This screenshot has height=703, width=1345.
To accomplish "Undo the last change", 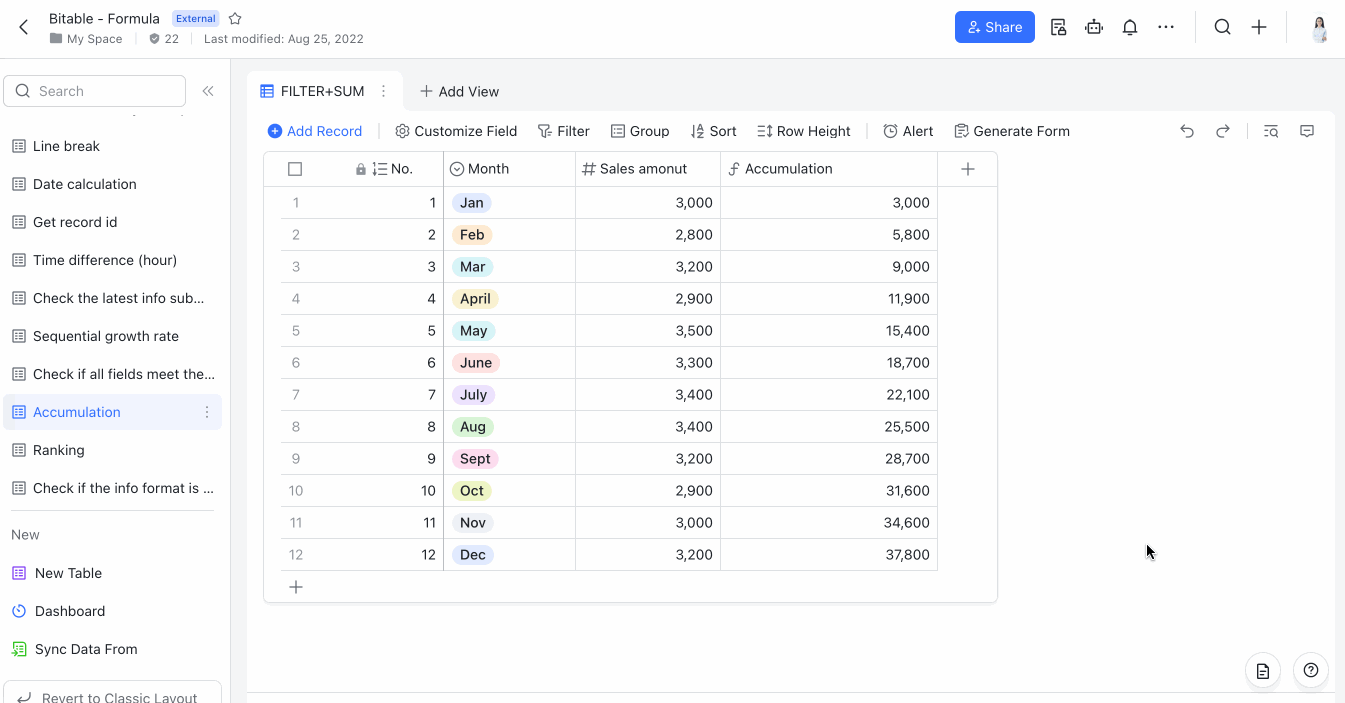I will tap(1186, 131).
